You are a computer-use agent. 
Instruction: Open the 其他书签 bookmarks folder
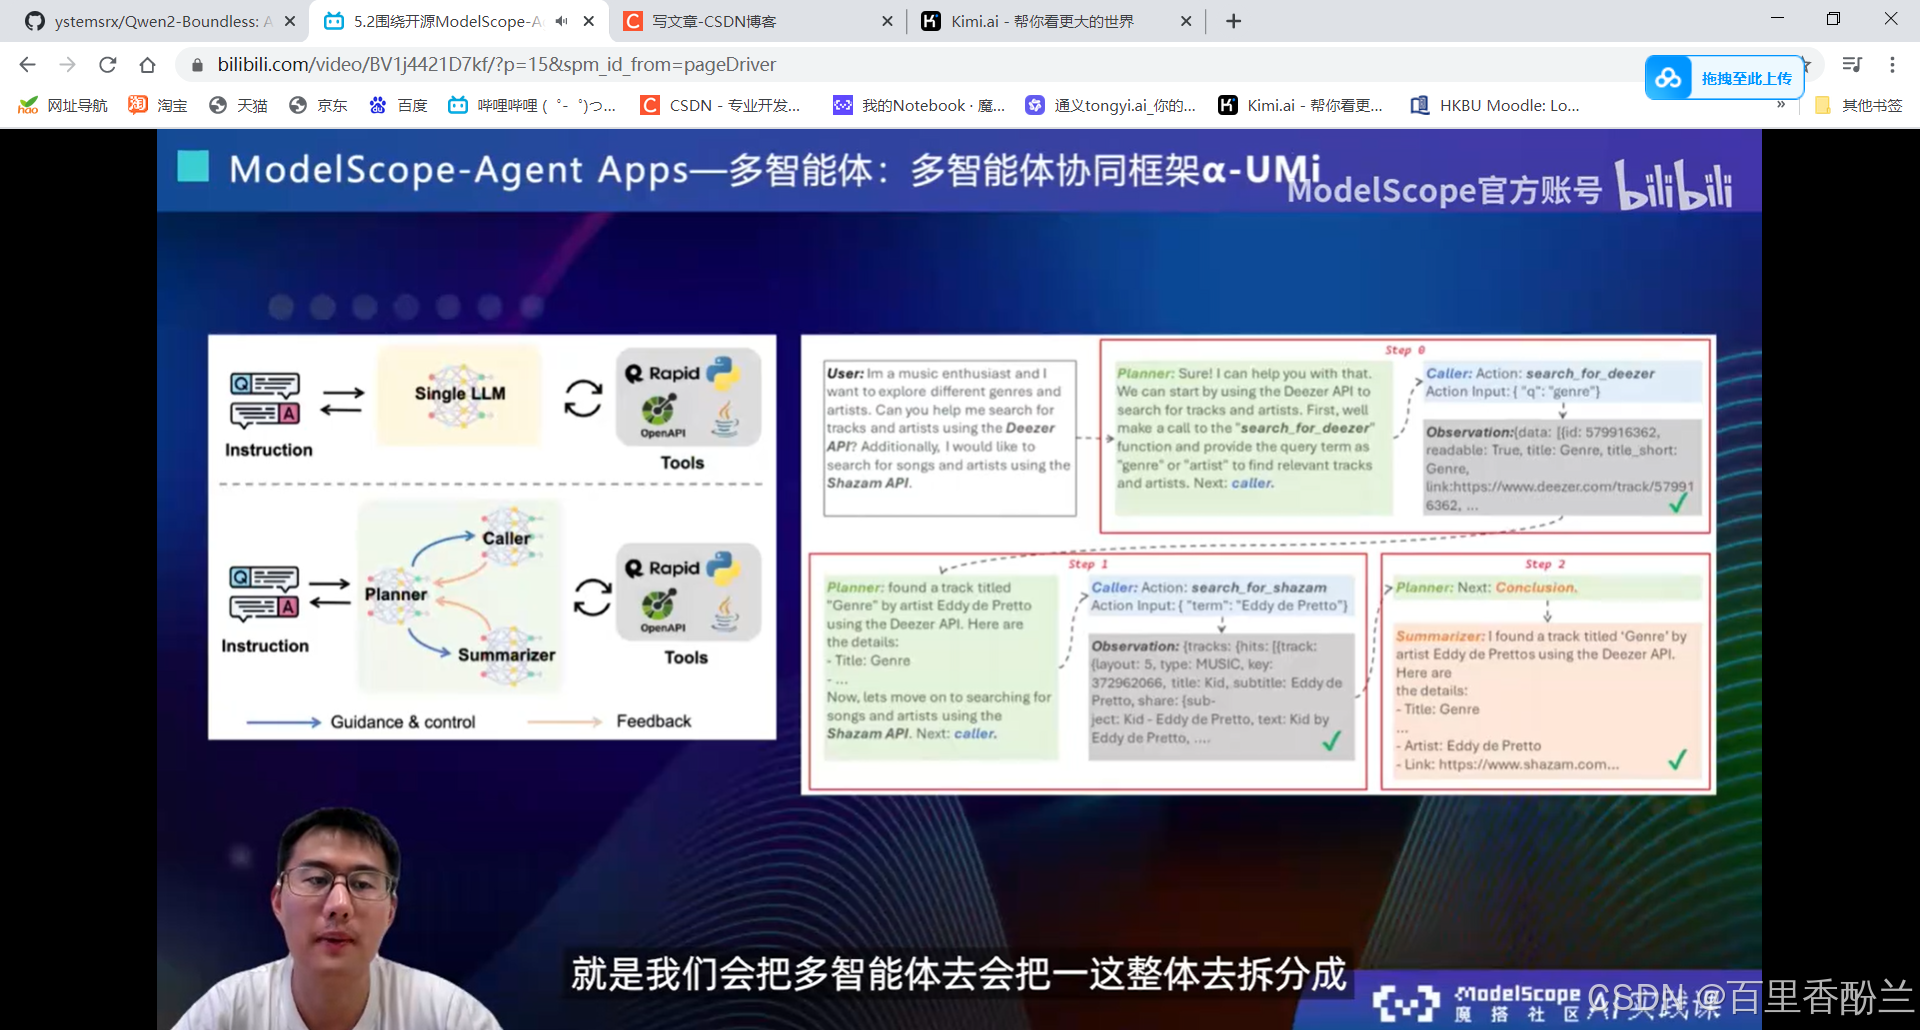(x=1859, y=105)
